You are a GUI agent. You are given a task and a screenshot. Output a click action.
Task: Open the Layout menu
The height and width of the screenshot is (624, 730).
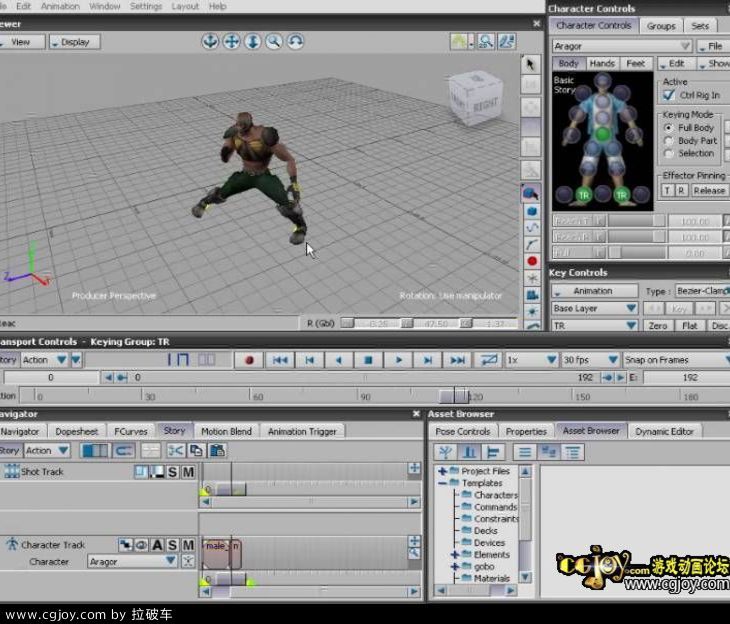tap(185, 7)
